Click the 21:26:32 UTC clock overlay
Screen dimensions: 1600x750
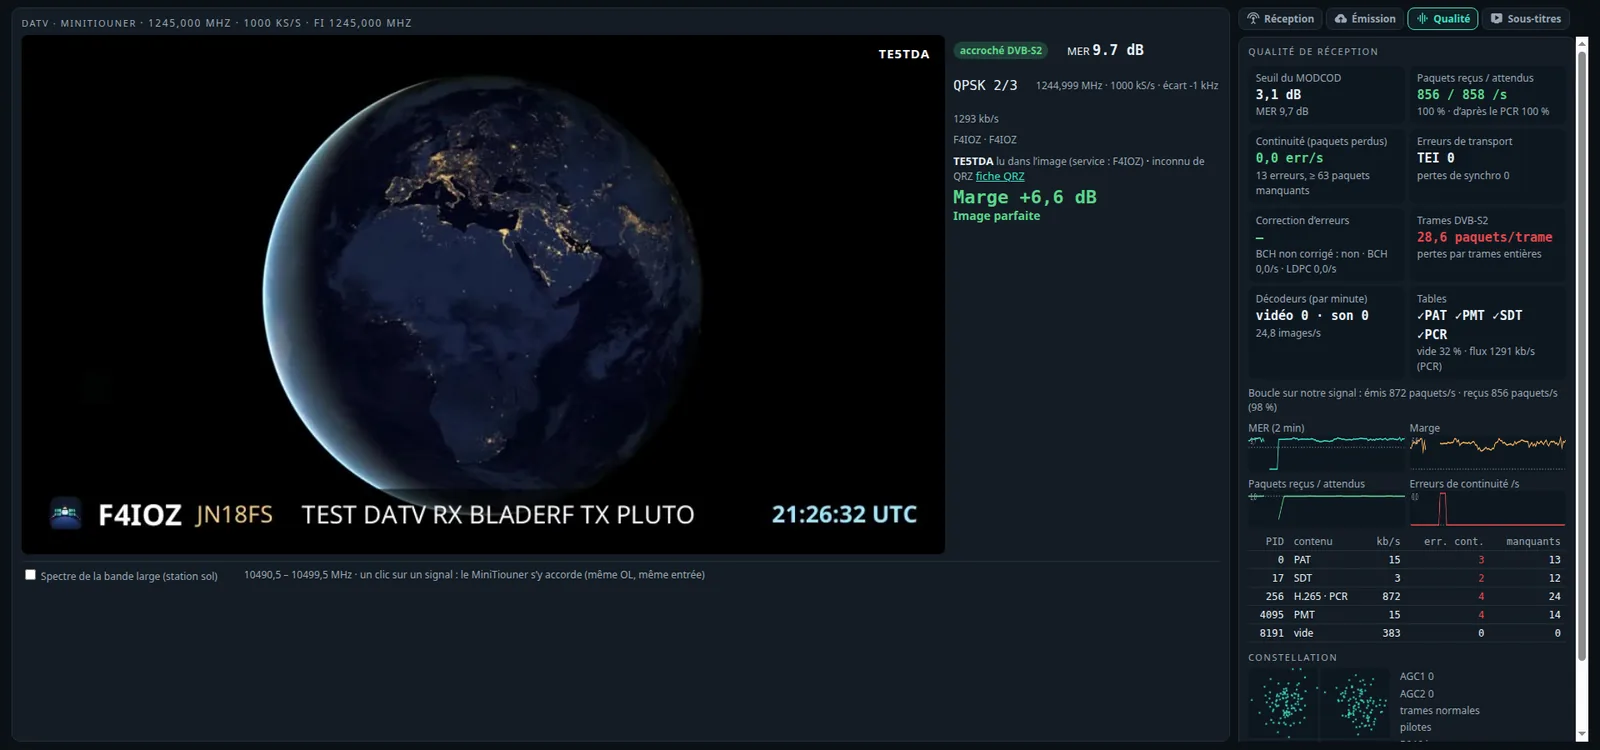pyautogui.click(x=844, y=514)
